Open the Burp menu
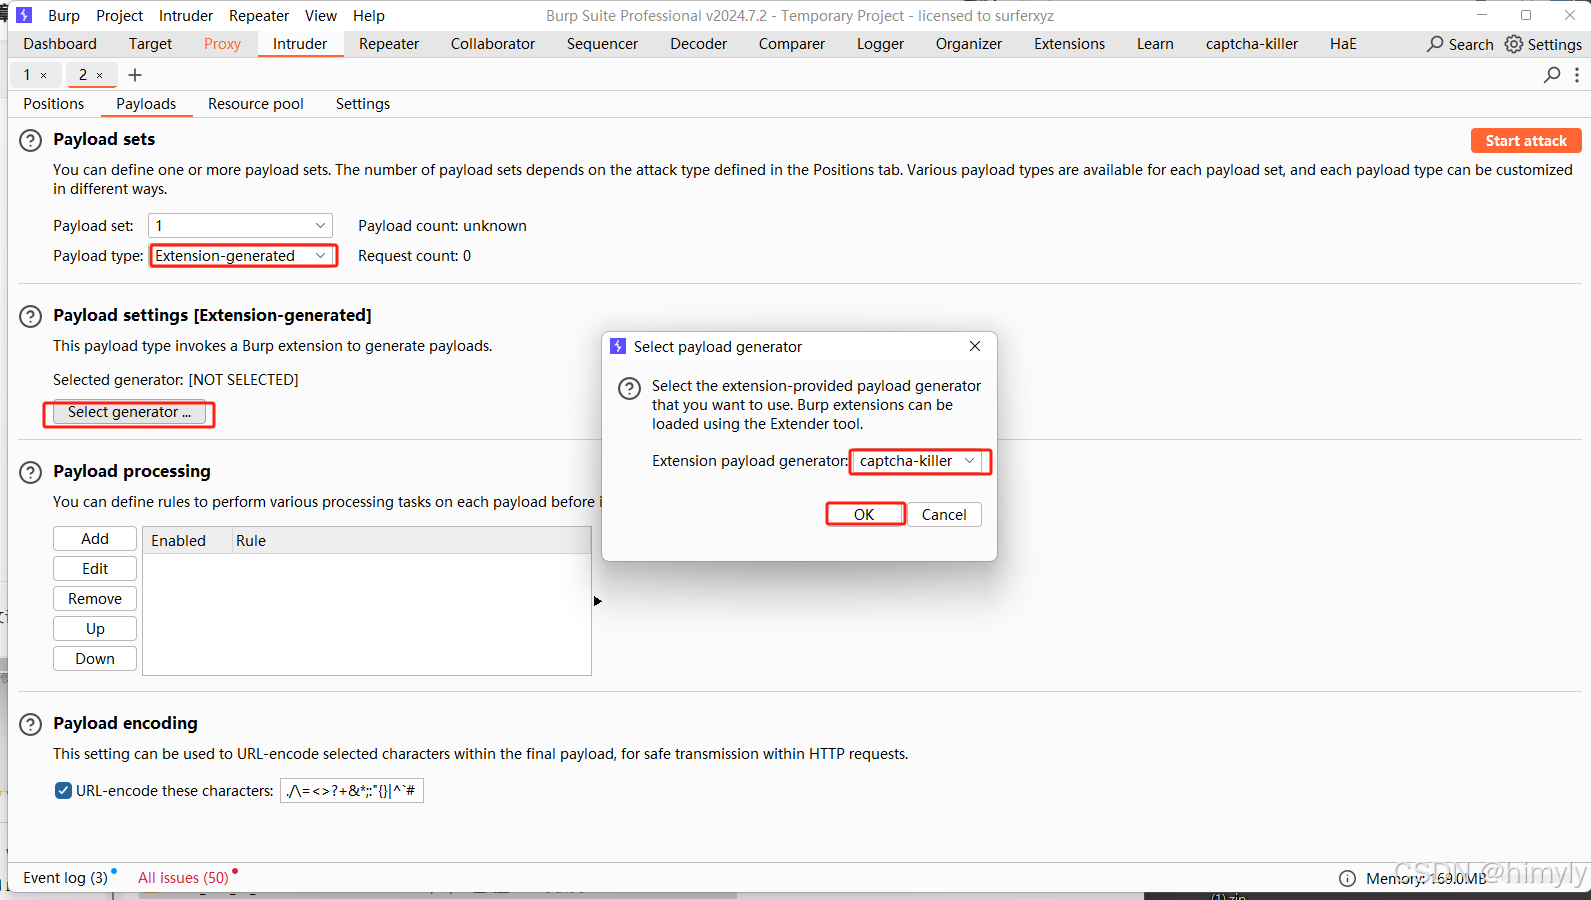The image size is (1591, 900). pyautogui.click(x=64, y=16)
